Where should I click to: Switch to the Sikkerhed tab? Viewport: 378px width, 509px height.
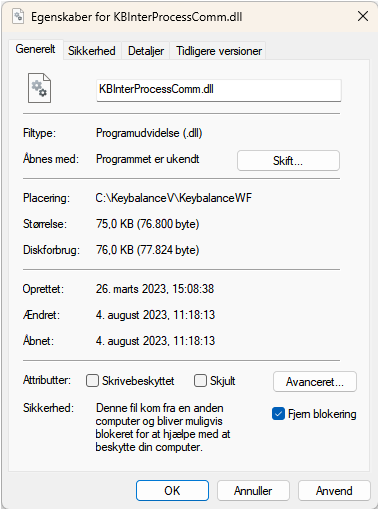click(92, 51)
